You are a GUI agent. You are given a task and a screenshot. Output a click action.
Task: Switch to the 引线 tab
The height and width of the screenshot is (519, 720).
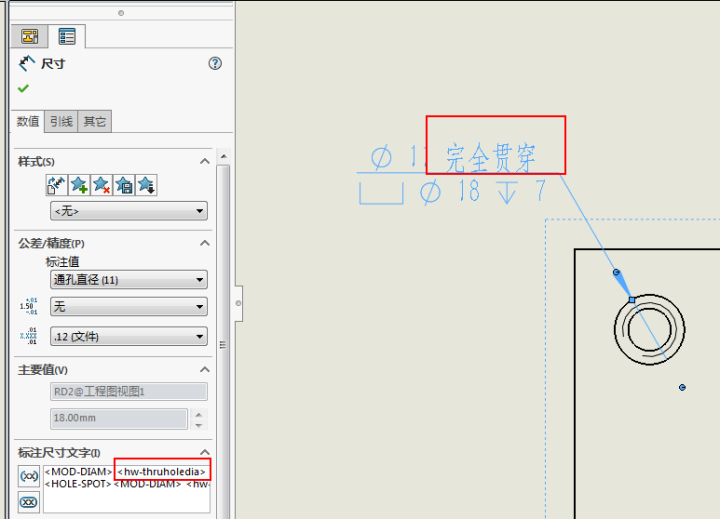[61, 122]
